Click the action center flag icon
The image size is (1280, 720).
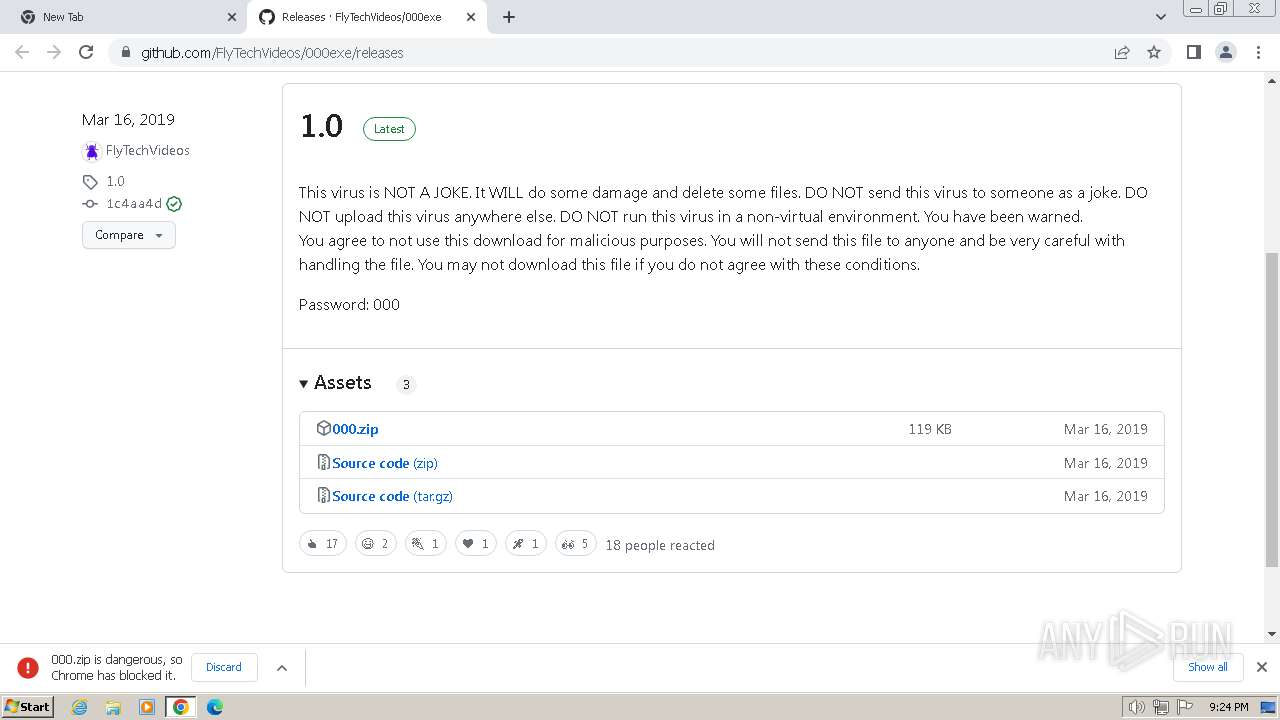tap(1184, 707)
